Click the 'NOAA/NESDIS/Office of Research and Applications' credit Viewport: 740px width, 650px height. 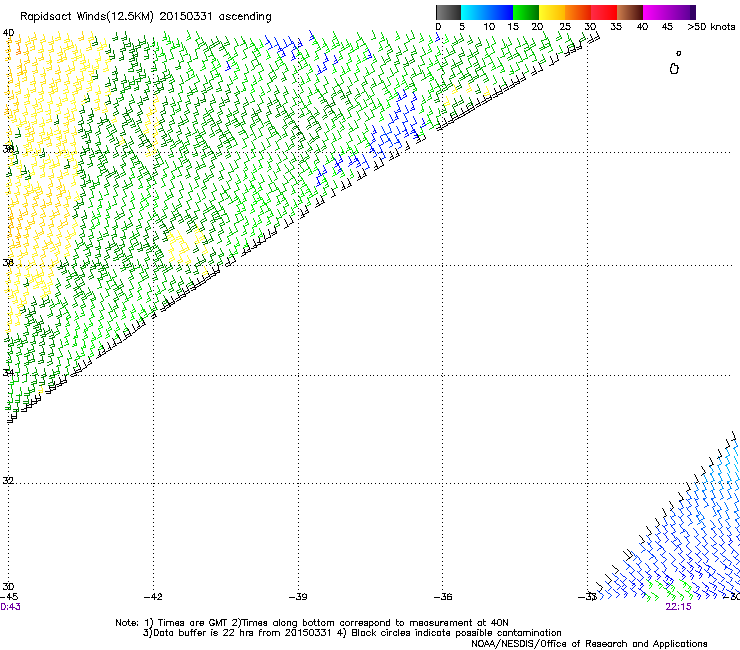589,644
